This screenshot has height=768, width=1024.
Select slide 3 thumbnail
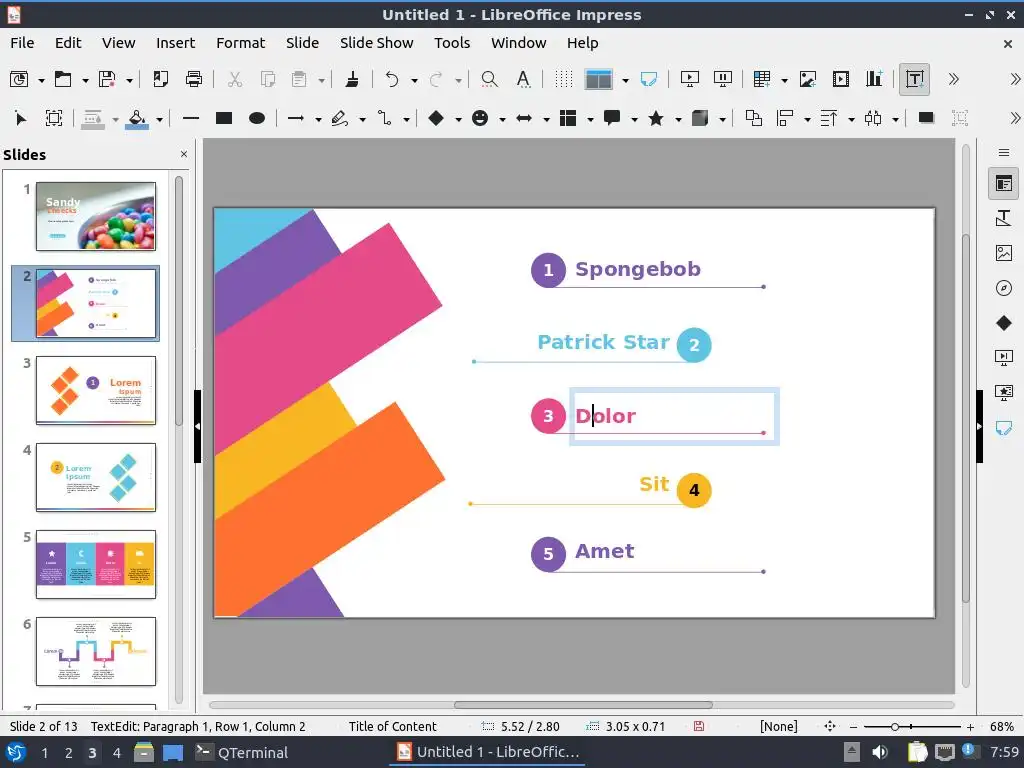coord(95,390)
